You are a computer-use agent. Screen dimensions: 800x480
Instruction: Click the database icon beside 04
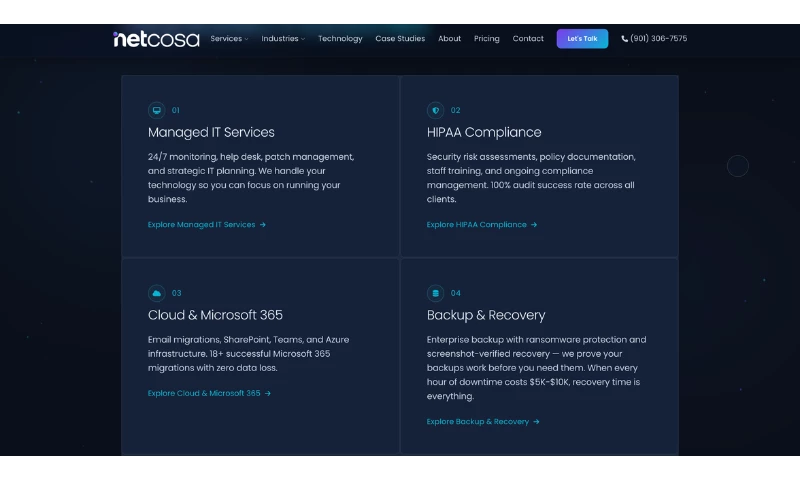pos(435,293)
